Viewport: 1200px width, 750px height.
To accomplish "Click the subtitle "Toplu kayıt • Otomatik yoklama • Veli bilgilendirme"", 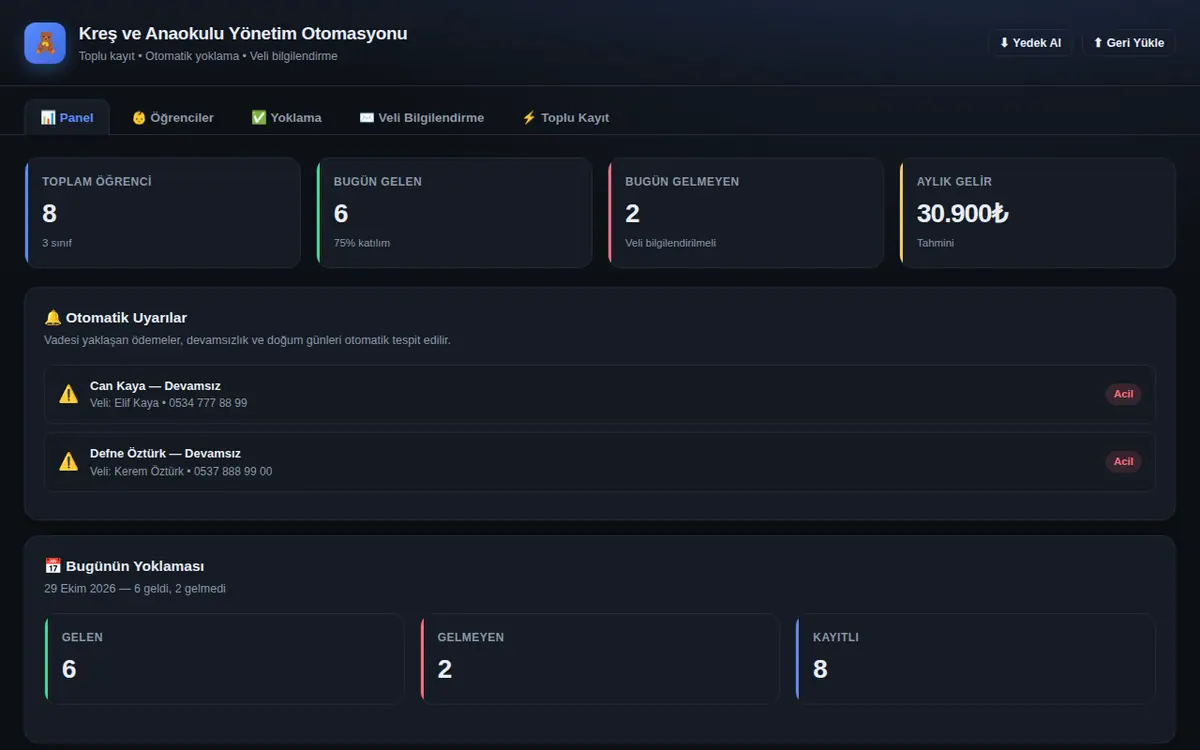I will coord(208,57).
